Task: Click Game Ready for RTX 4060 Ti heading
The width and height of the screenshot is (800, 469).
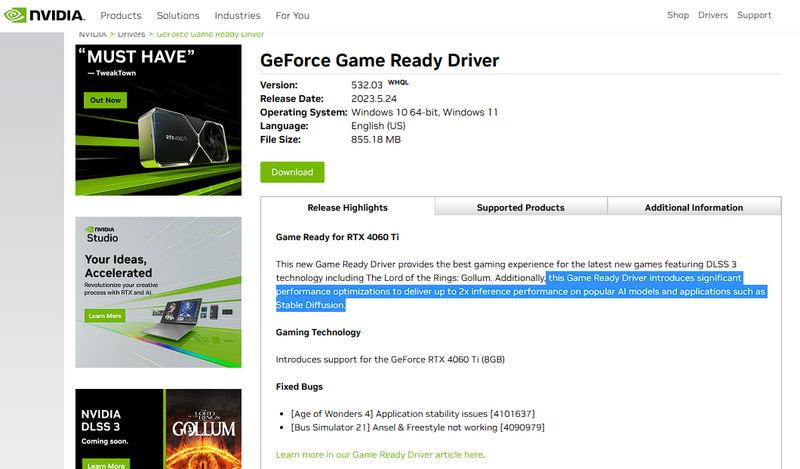Action: point(337,237)
